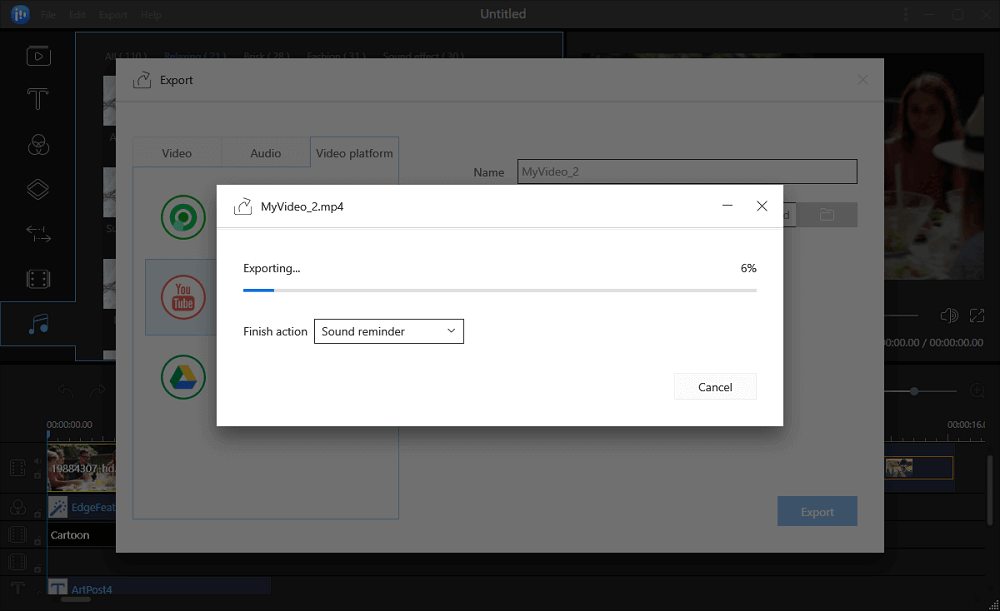Open the Media library in the sidebar
This screenshot has height=611, width=1000.
pos(38,55)
